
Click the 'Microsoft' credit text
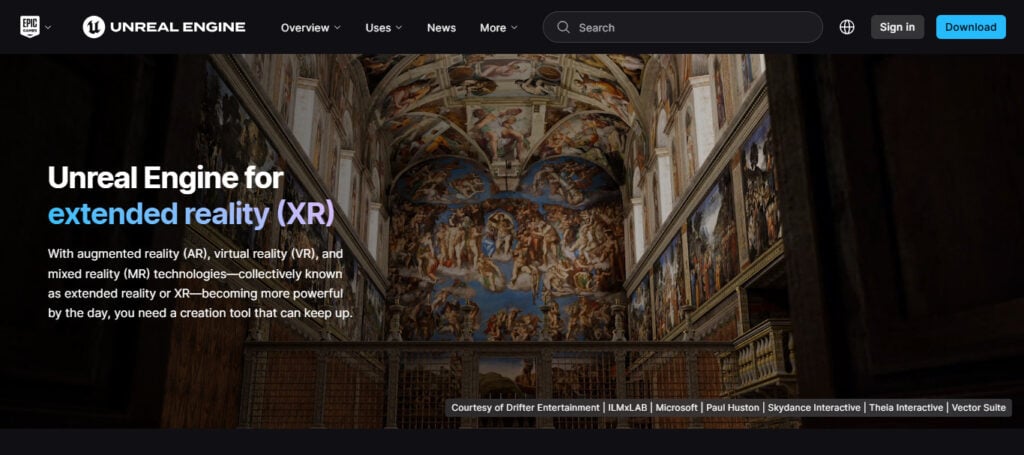point(677,407)
